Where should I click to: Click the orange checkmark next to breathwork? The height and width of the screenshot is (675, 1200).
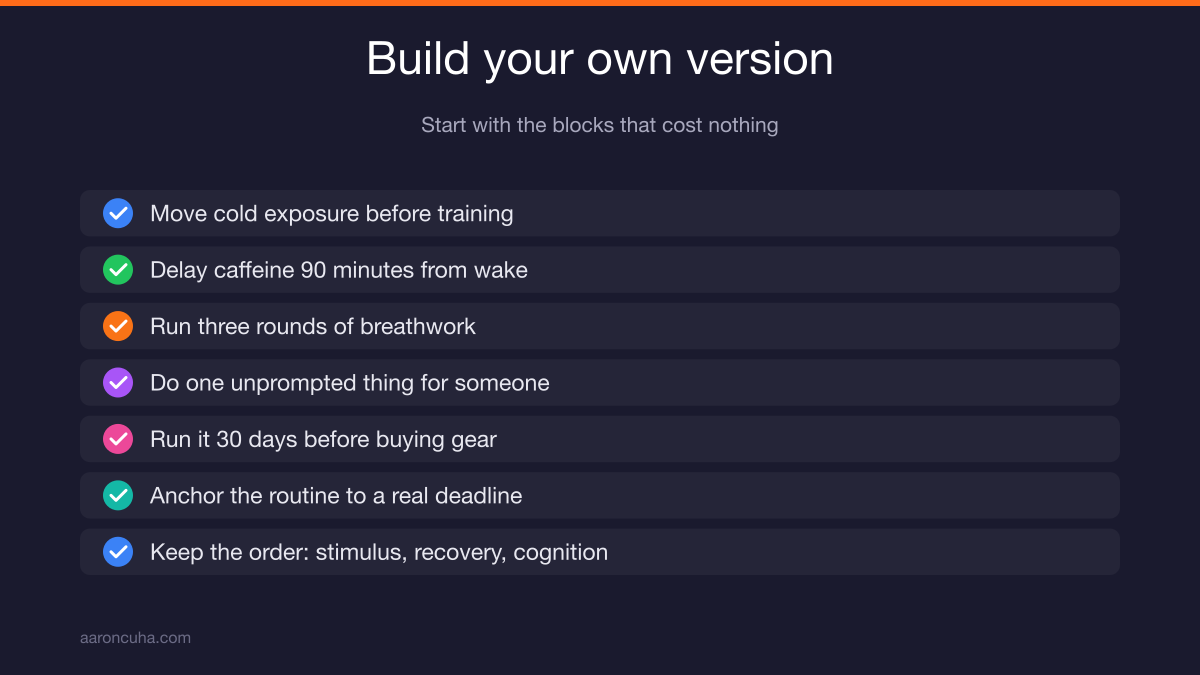(x=118, y=326)
